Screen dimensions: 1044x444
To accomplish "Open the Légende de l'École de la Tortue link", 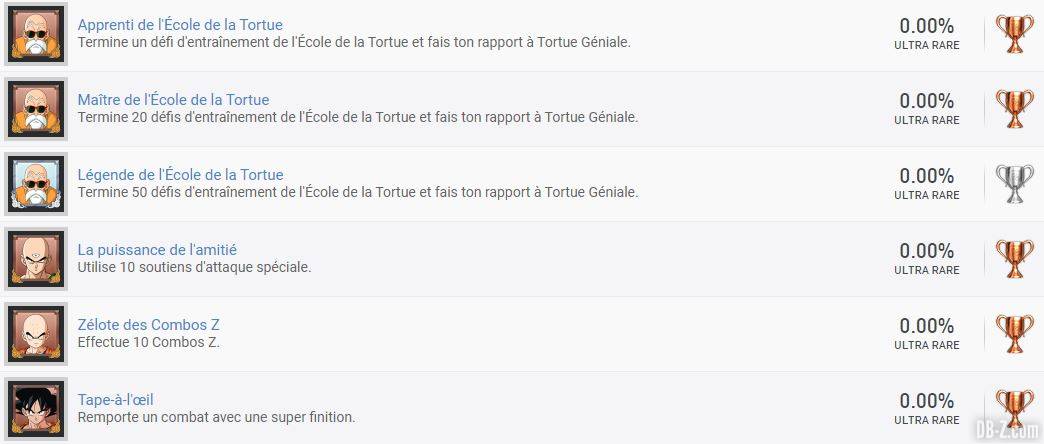I will coord(180,174).
